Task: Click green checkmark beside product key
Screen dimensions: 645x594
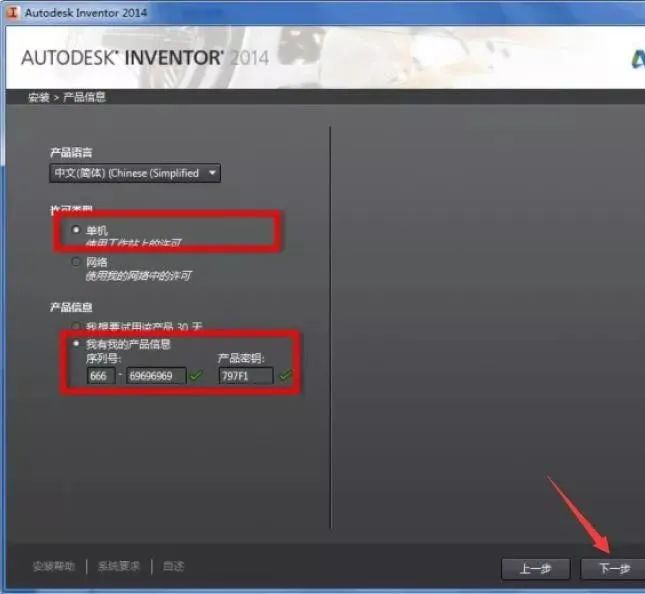Action: (x=285, y=375)
